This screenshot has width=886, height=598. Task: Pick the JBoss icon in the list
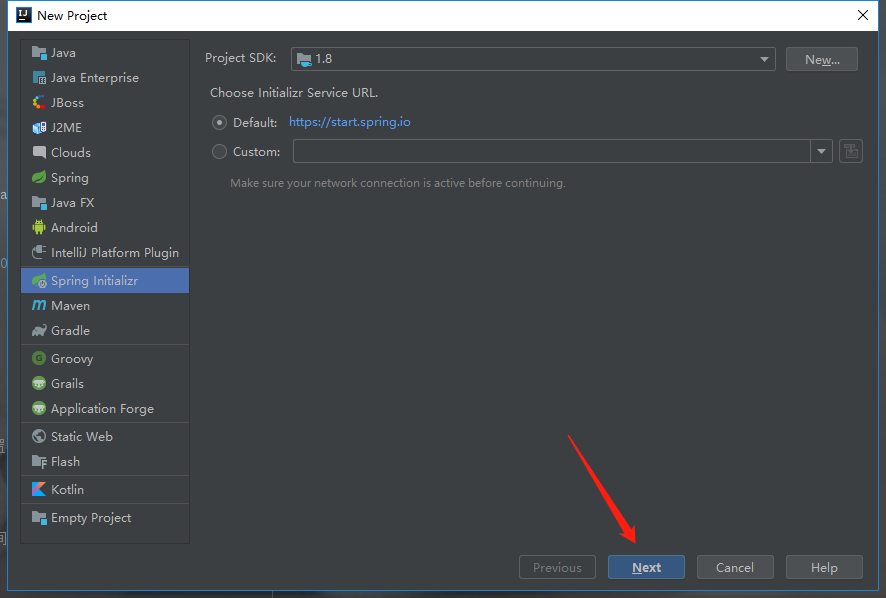[x=39, y=102]
